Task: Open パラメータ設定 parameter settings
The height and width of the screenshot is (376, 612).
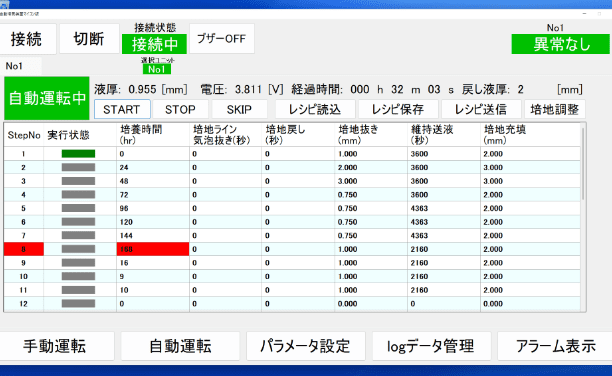Action: (x=306, y=346)
